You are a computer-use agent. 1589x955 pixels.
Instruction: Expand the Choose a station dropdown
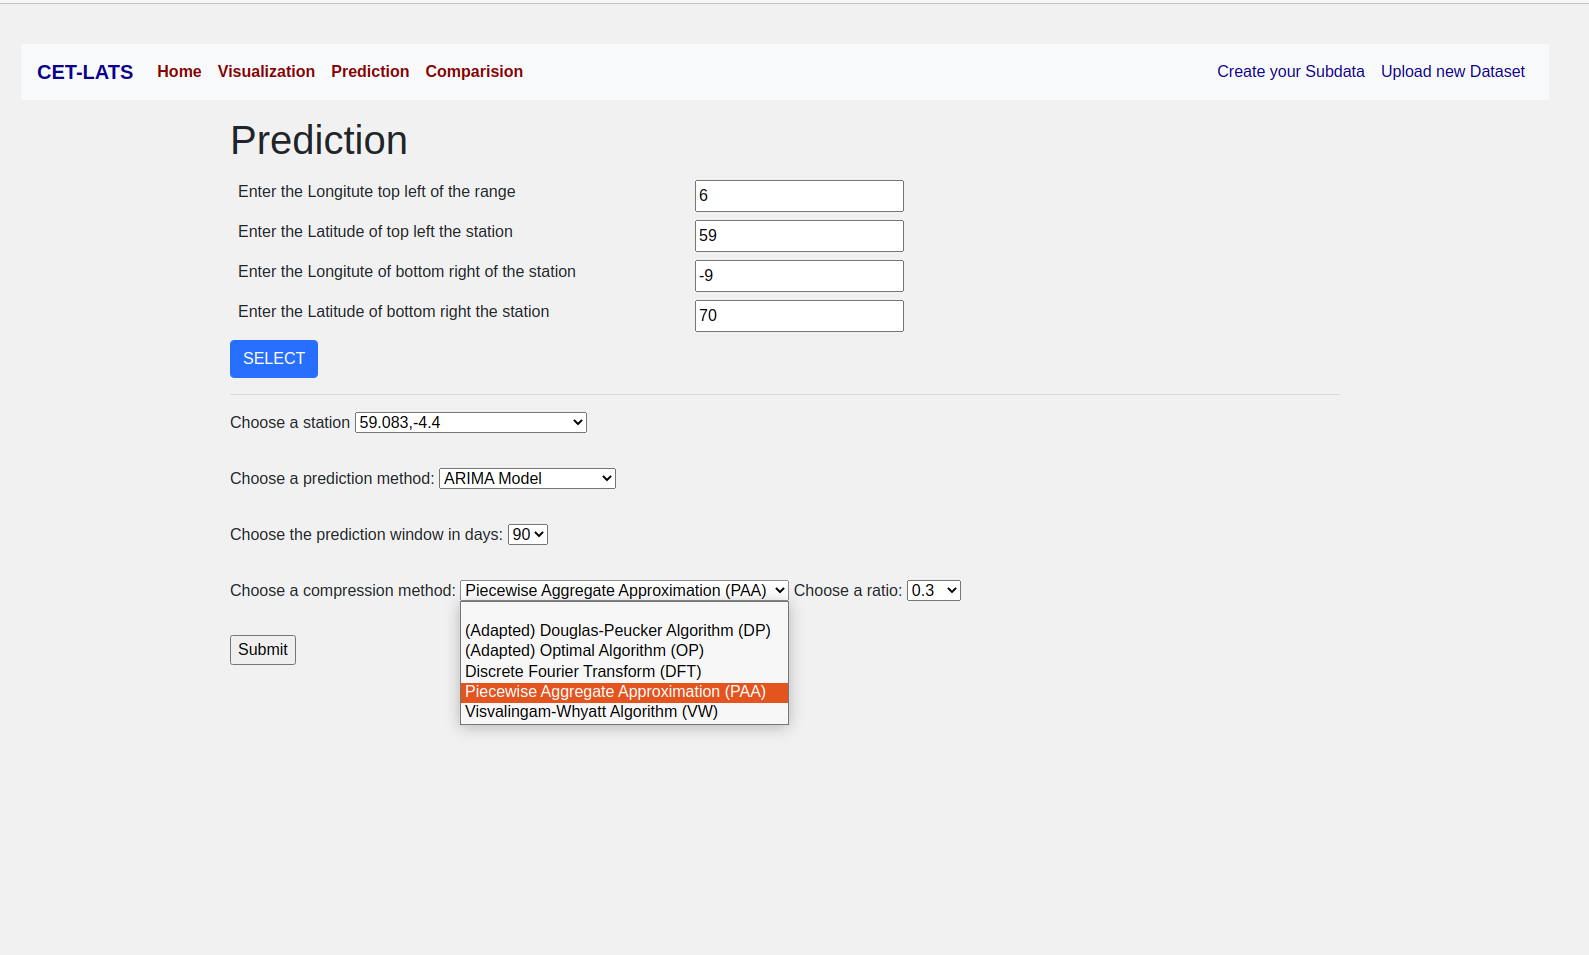pos(470,423)
